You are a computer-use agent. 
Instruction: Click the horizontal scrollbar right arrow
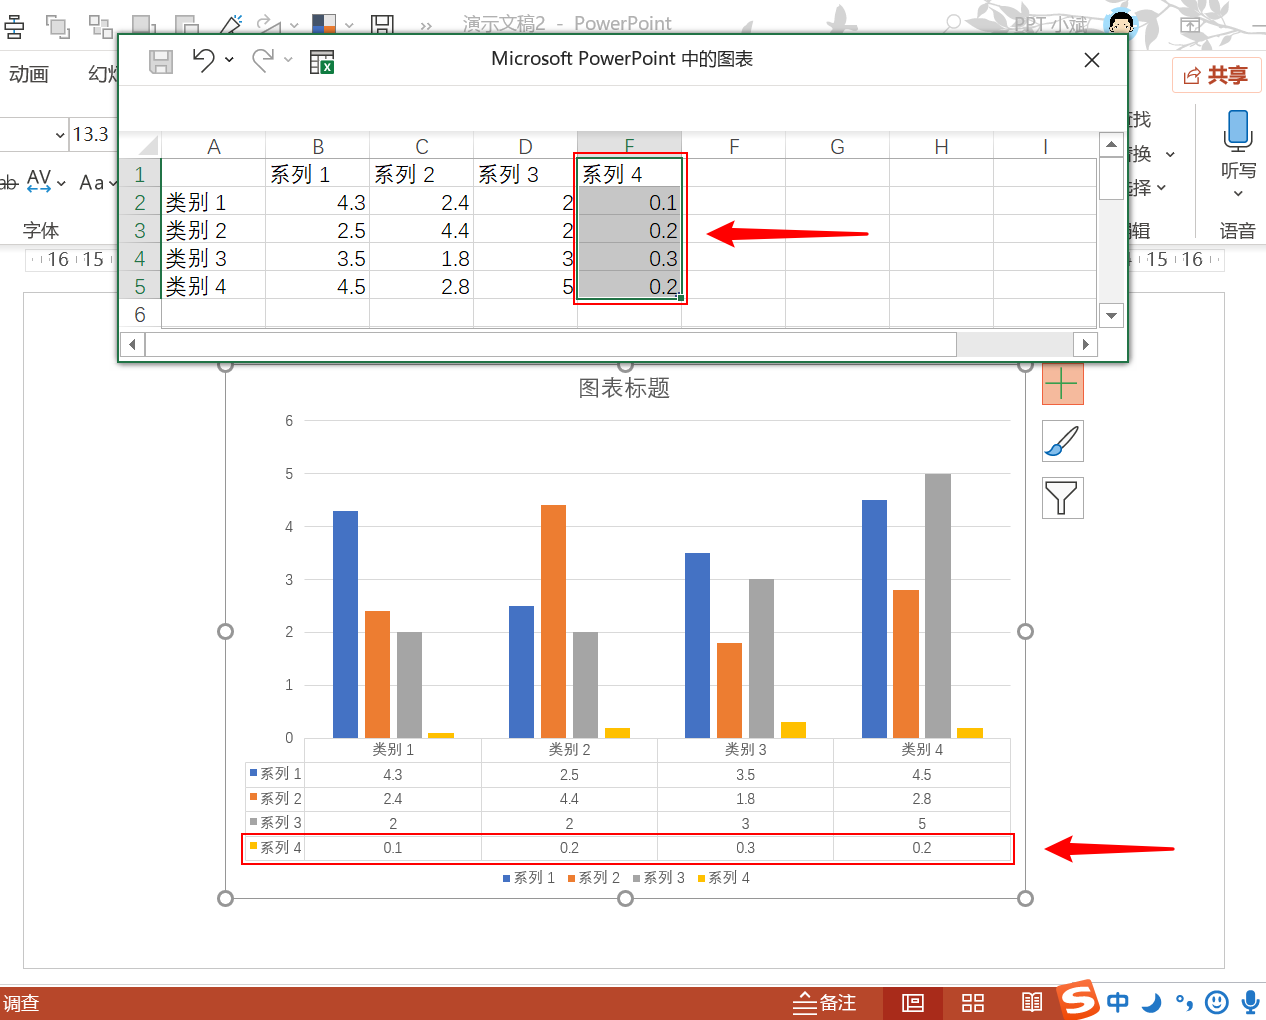(x=1086, y=345)
